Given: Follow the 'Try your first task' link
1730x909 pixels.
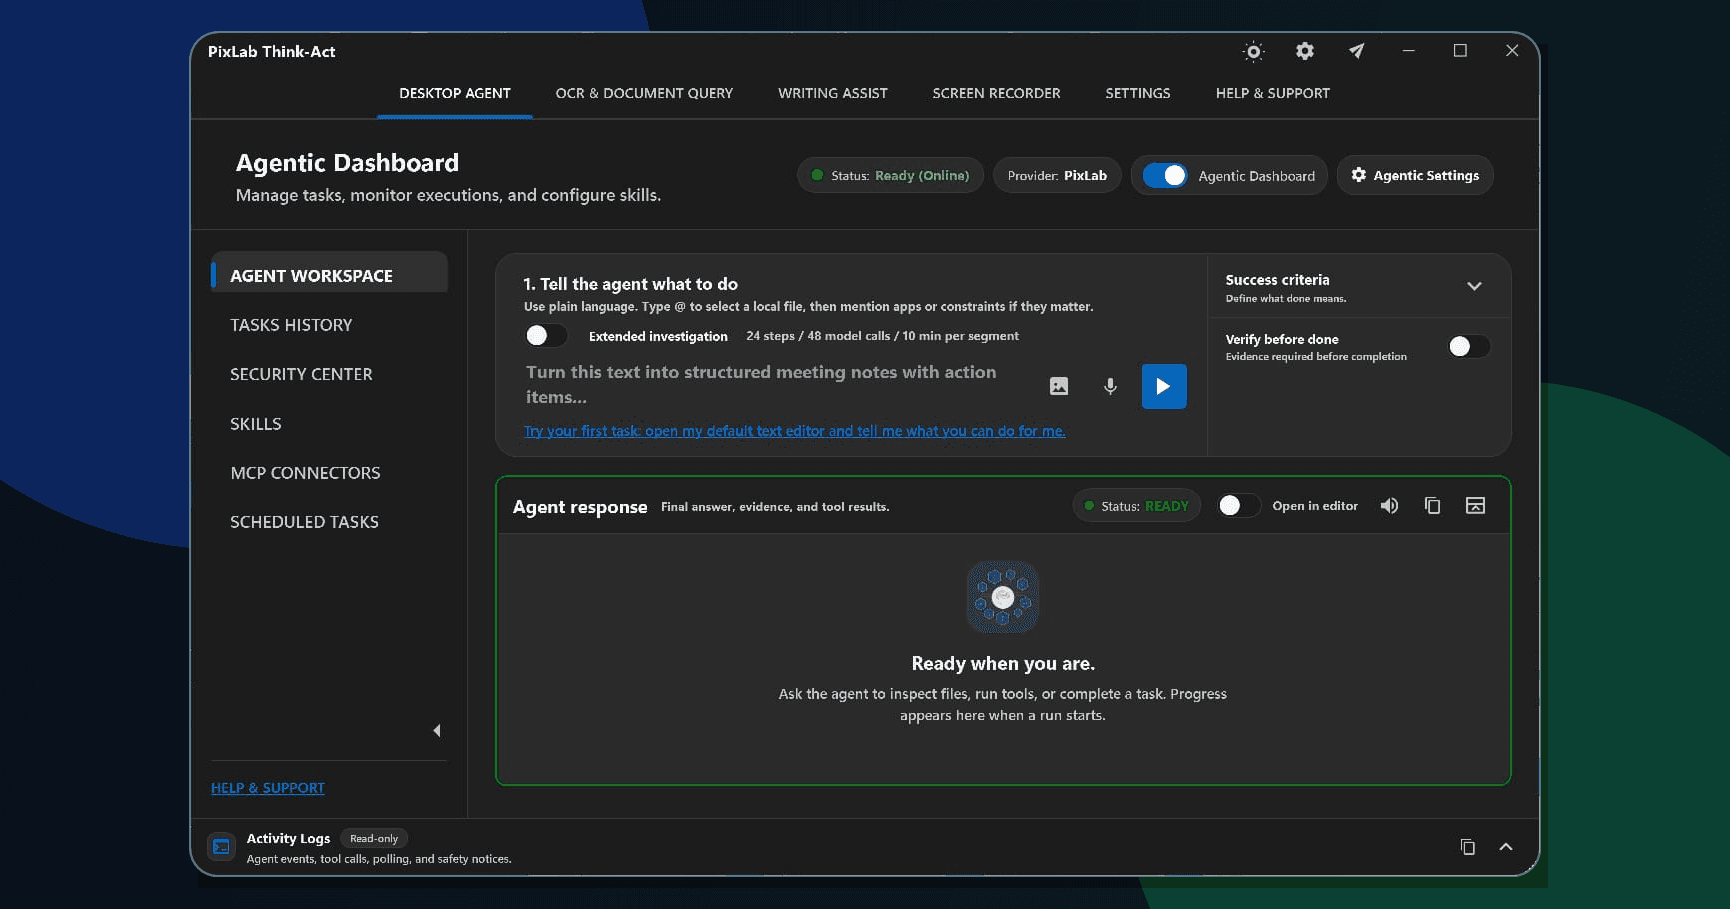Looking at the screenshot, I should click(x=795, y=431).
